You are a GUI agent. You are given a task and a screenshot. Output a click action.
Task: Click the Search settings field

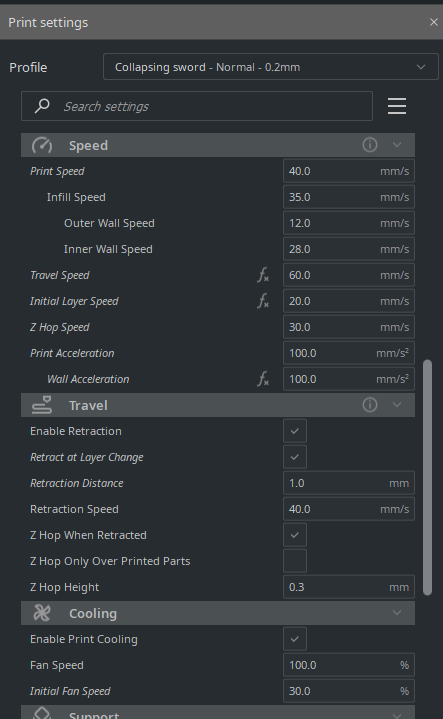click(x=197, y=106)
